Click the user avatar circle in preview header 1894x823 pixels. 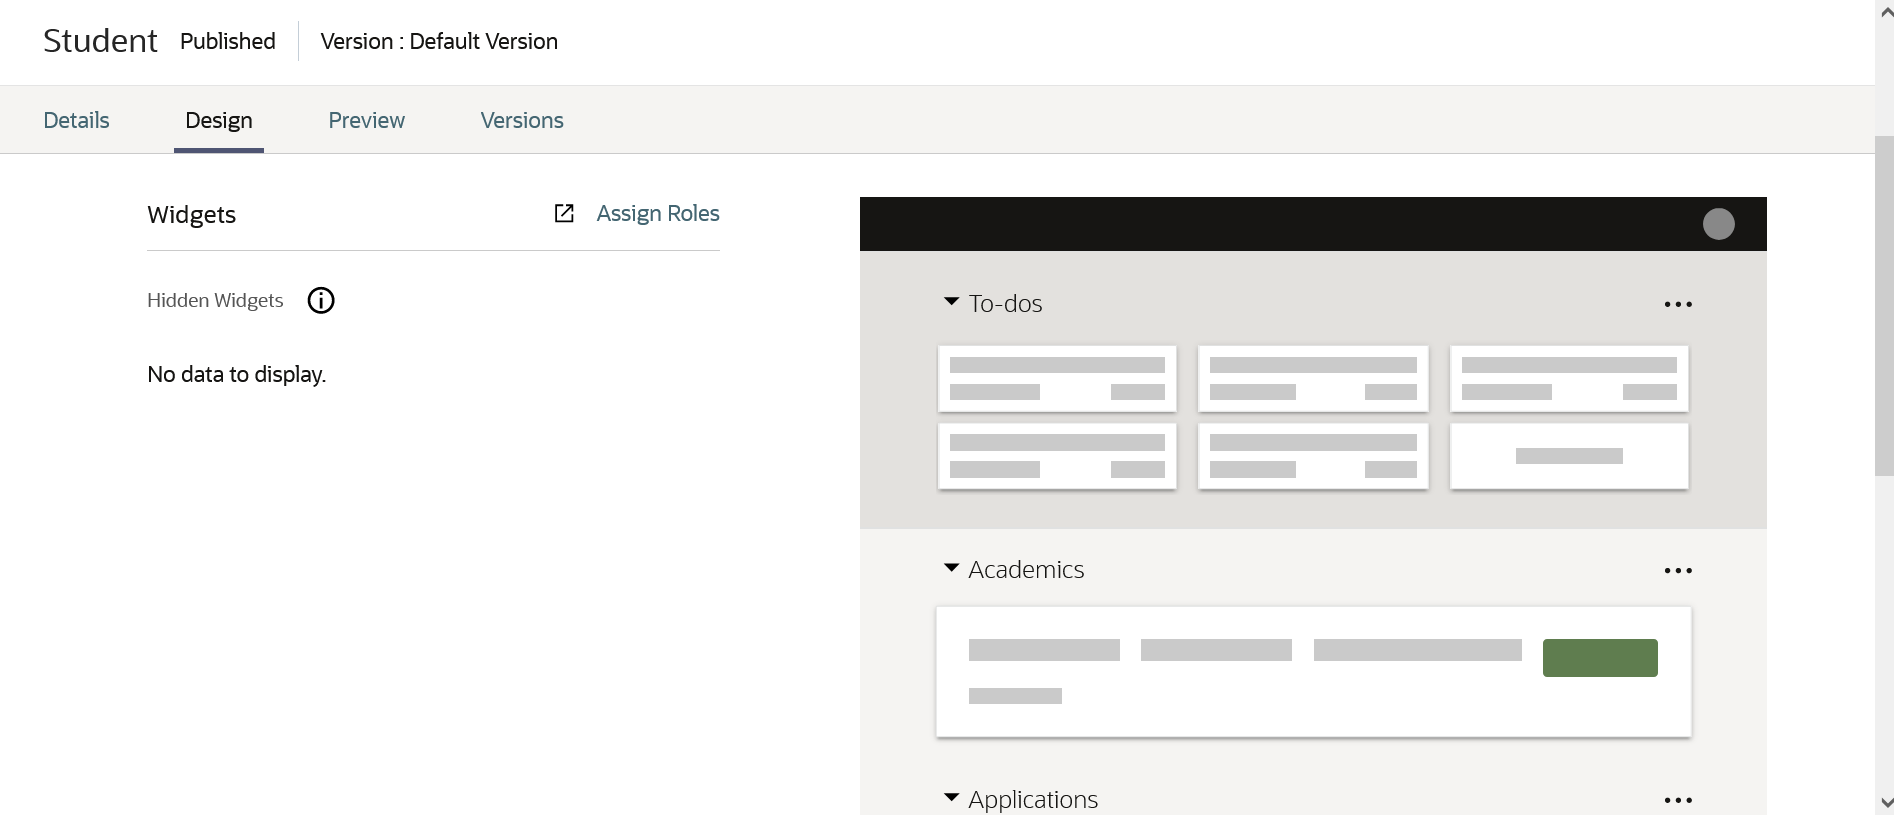1718,224
